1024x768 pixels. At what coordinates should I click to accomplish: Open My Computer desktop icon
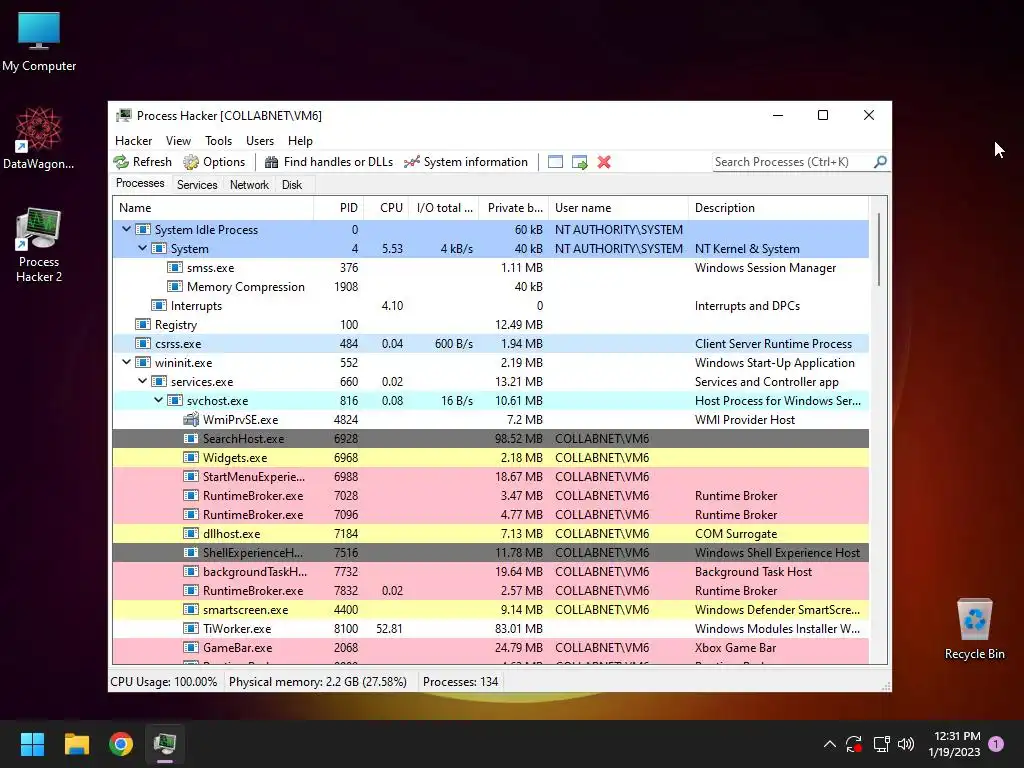pos(39,42)
